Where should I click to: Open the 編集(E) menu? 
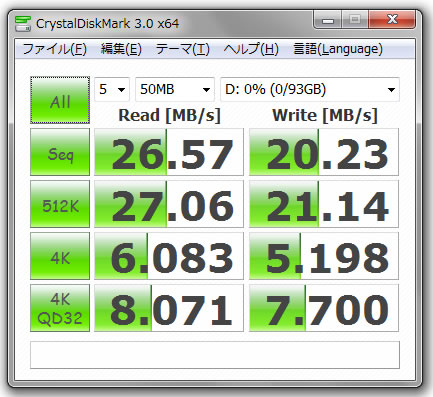coord(121,49)
